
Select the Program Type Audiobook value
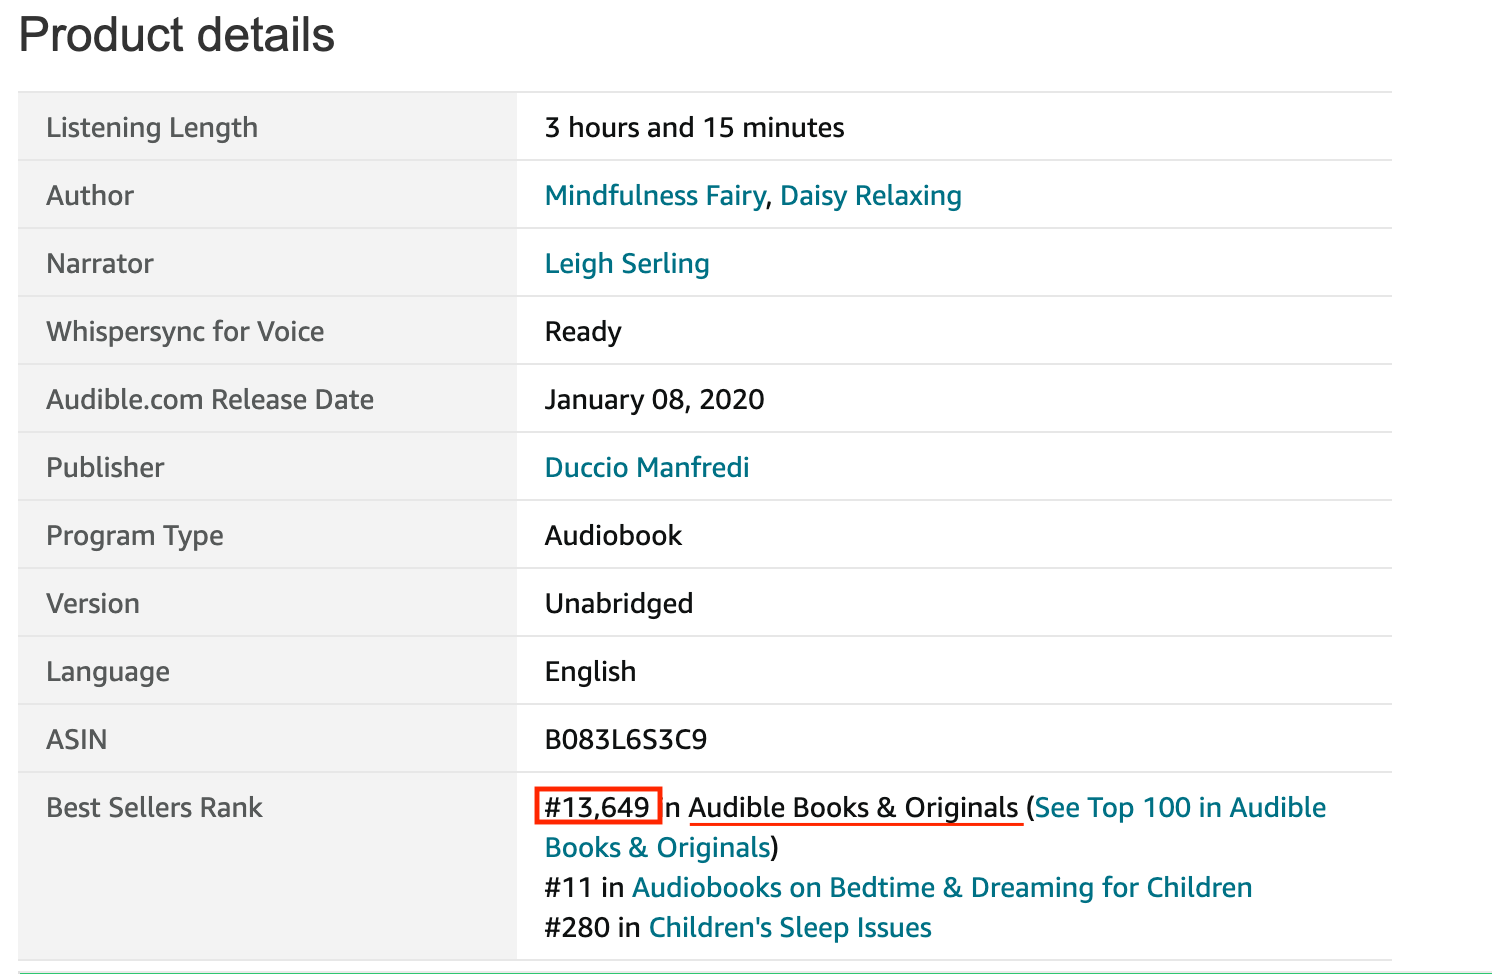[612, 535]
